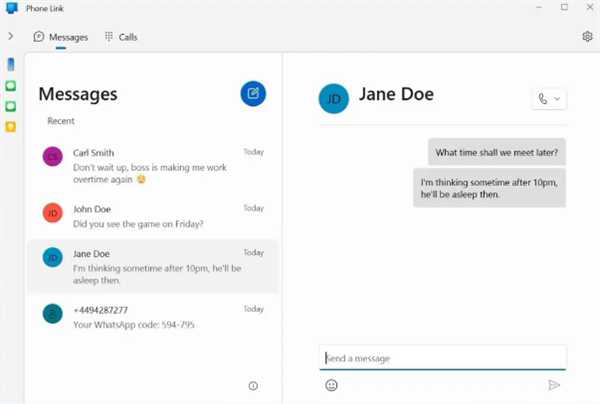Screen dimensions: 600x404
Task: Select the Messages tab
Action: pyautogui.click(x=61, y=37)
